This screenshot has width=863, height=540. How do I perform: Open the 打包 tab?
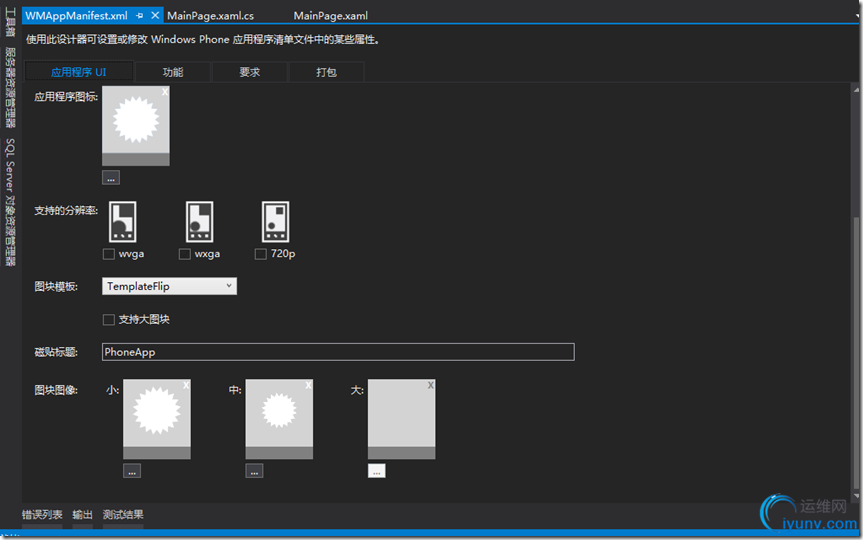(326, 72)
